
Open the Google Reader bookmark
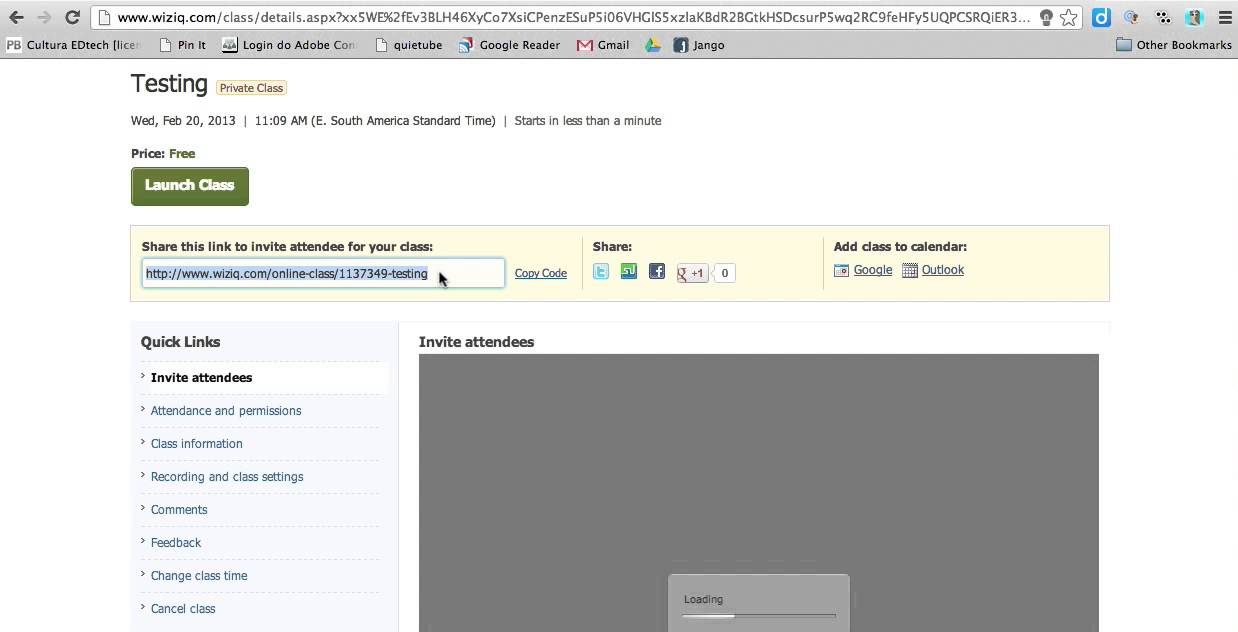pos(510,45)
